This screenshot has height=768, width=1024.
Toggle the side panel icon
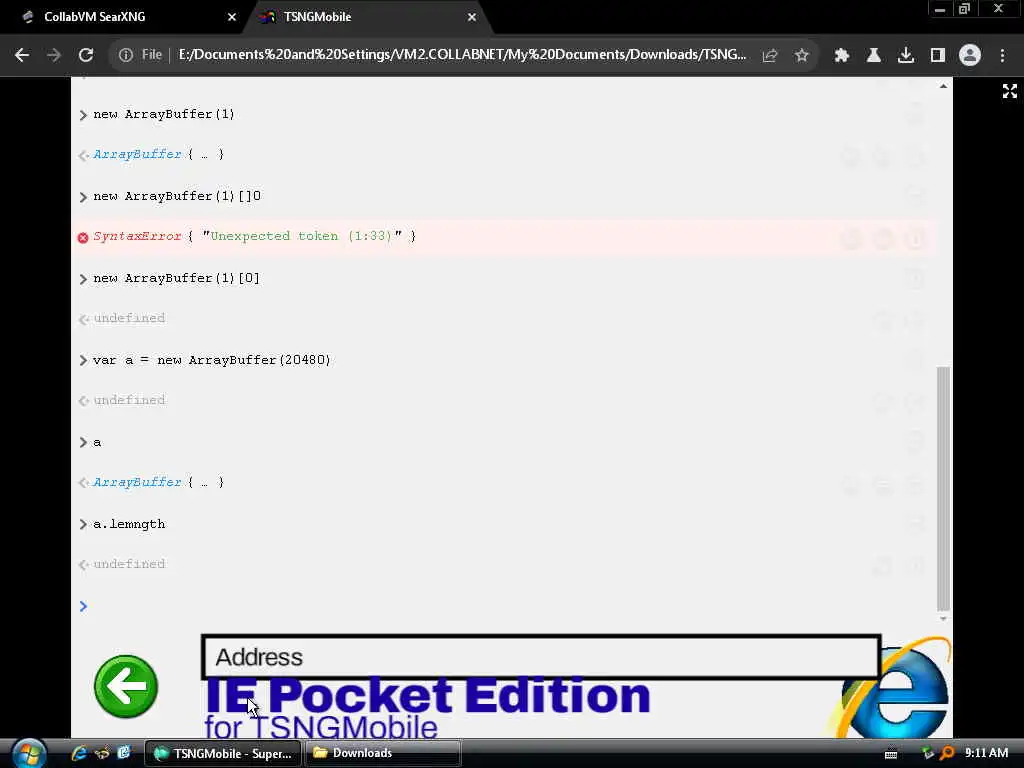coord(937,56)
